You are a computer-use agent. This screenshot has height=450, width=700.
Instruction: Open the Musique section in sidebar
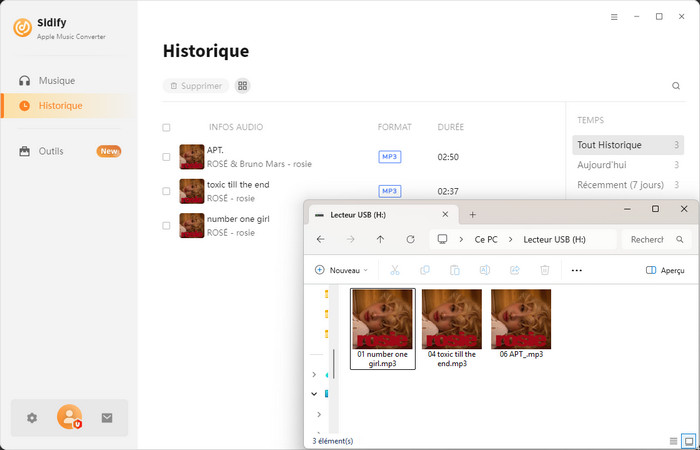pyautogui.click(x=56, y=80)
